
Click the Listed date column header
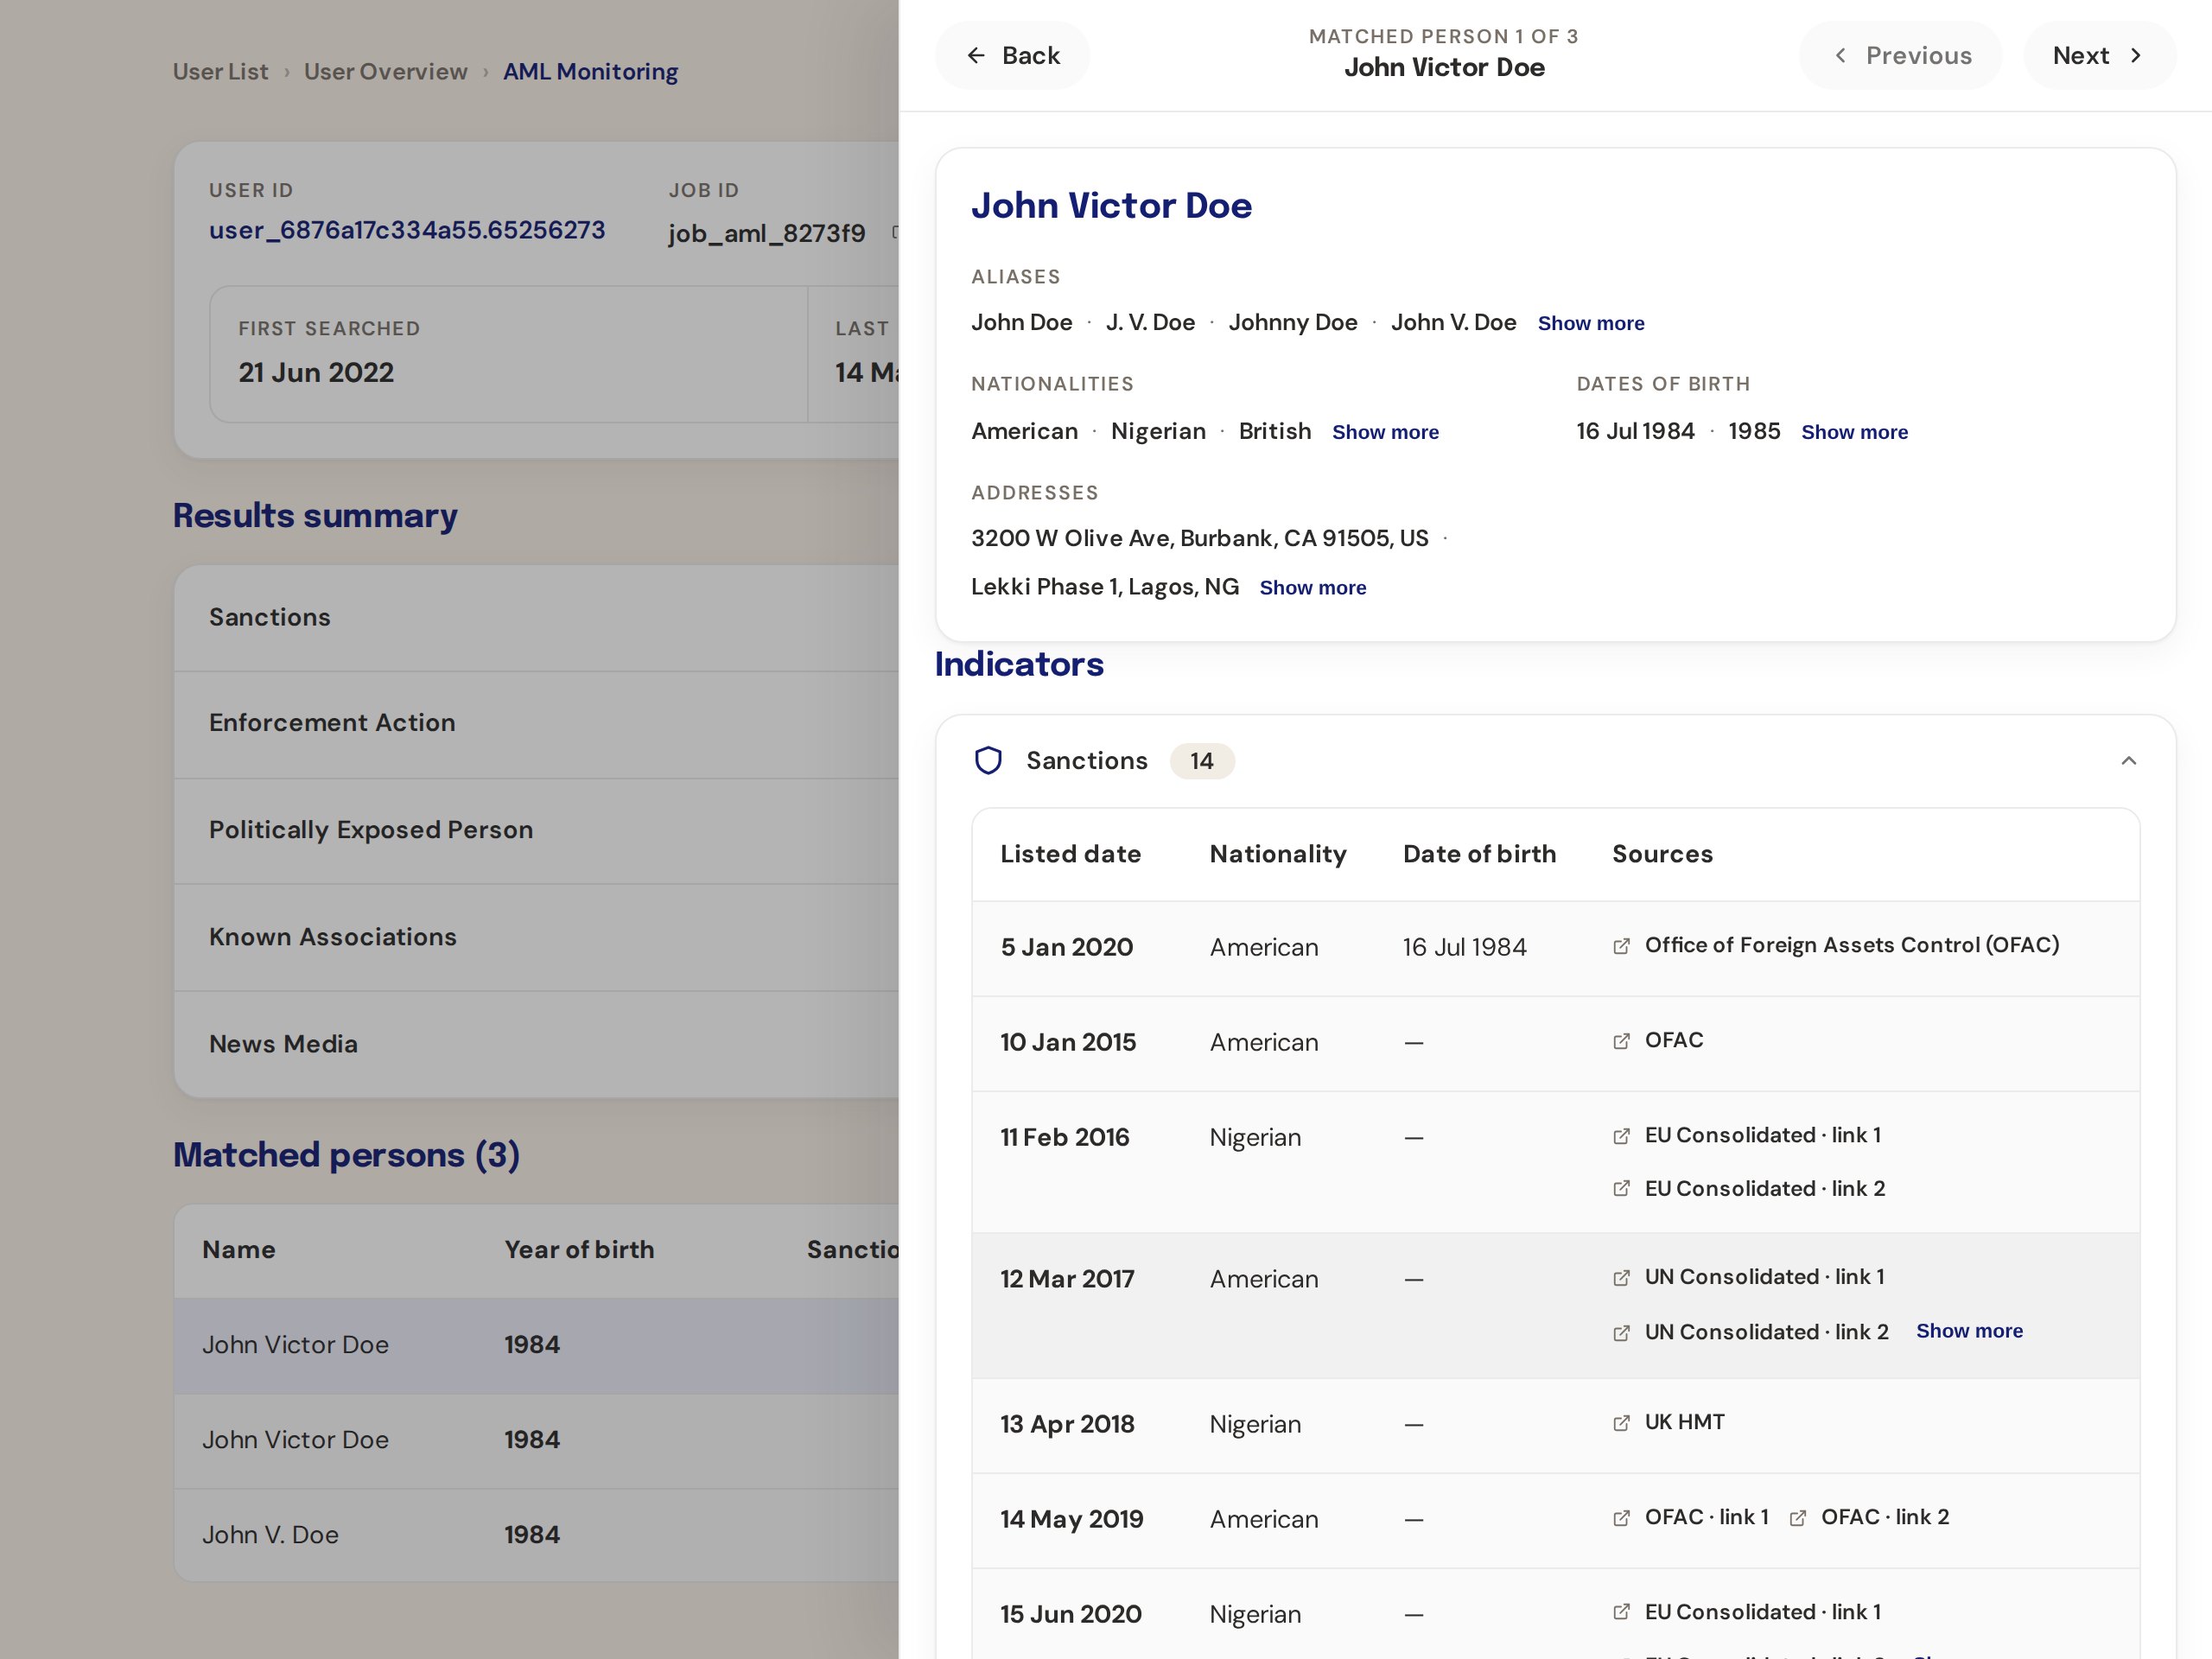click(1070, 854)
